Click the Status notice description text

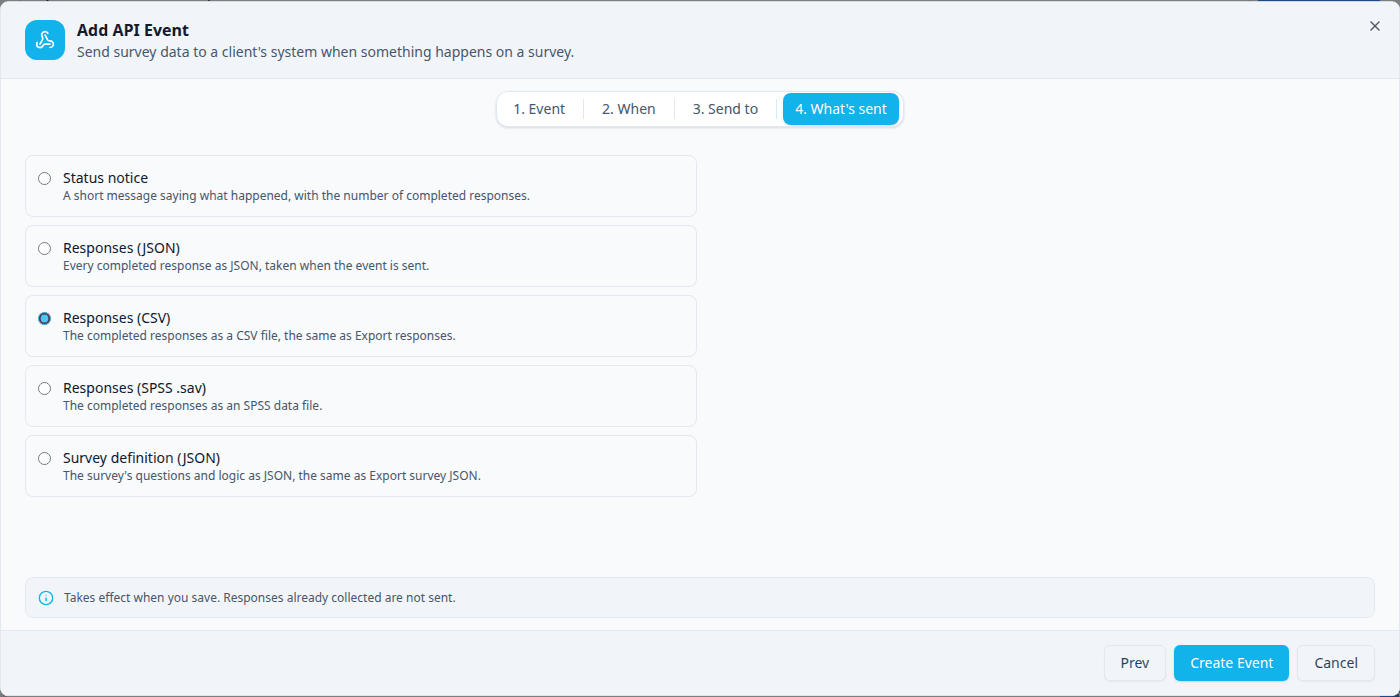pos(296,196)
